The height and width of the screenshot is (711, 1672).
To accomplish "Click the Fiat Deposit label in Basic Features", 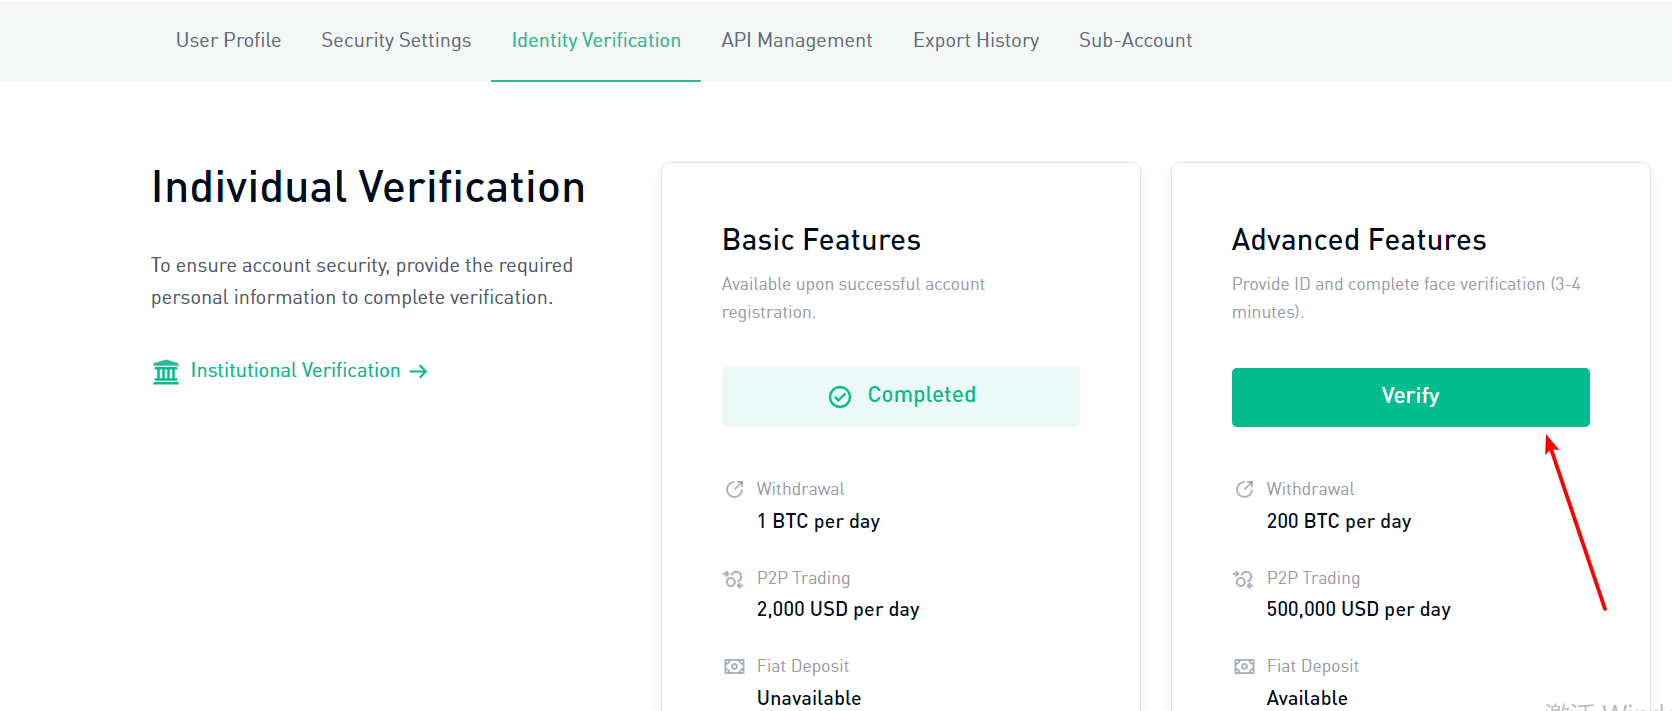I will pos(803,666).
